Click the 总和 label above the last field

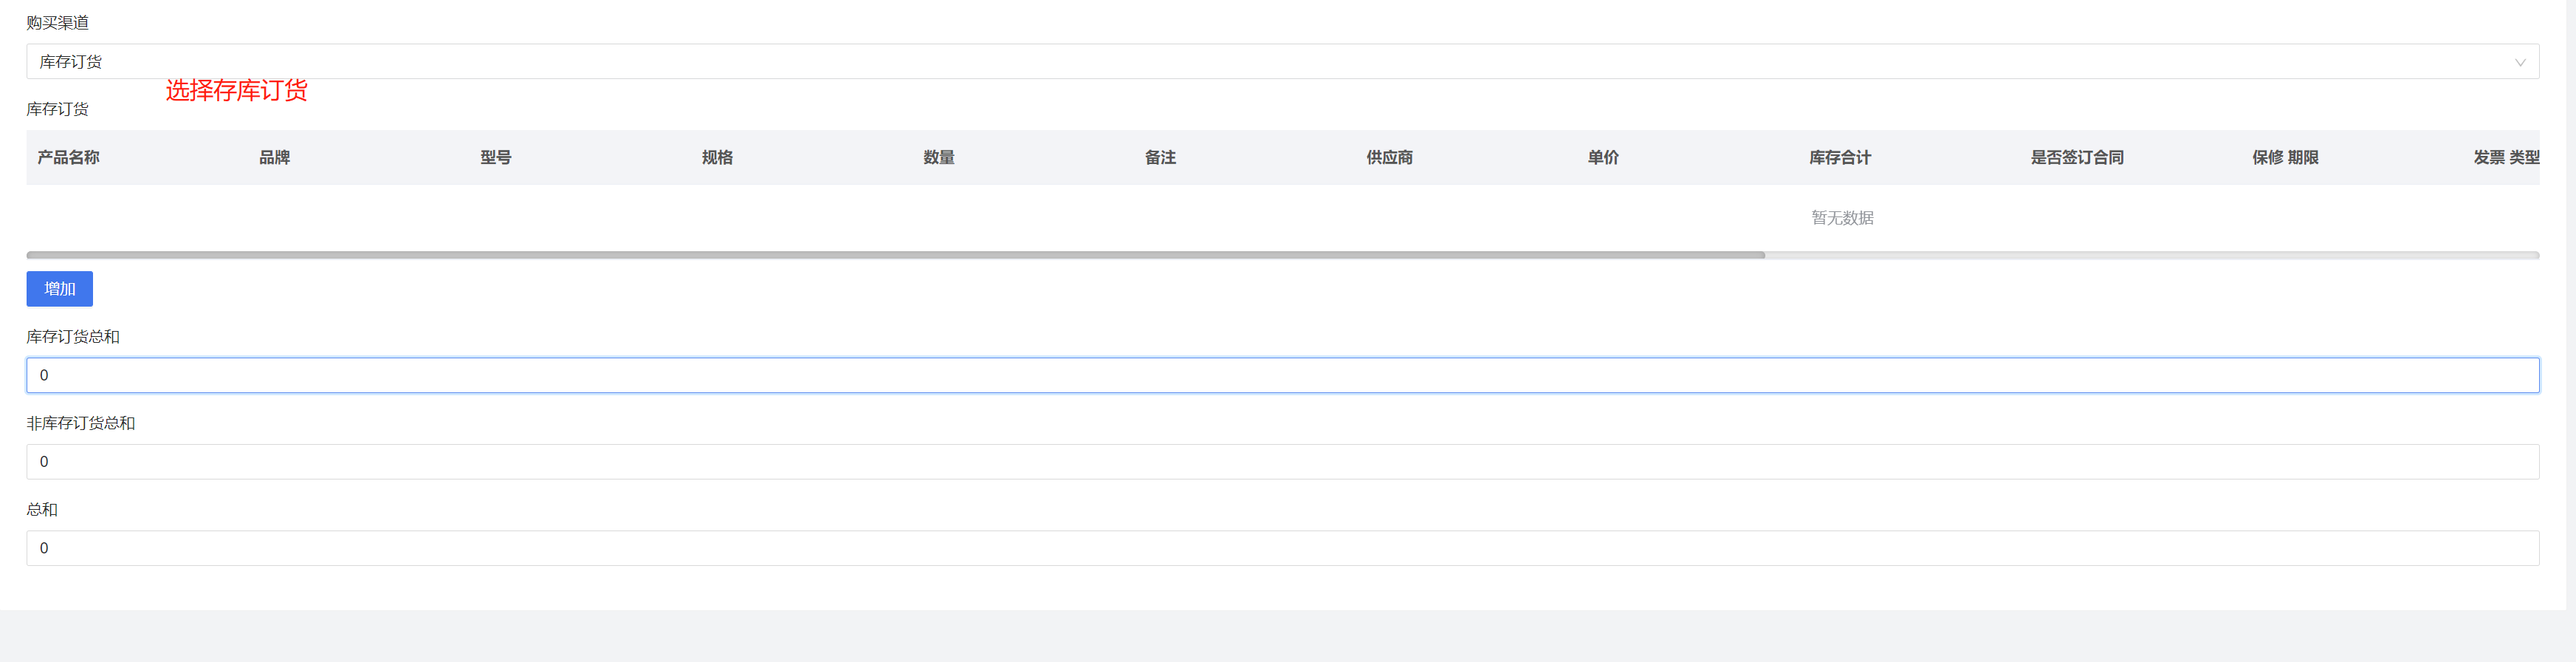coord(42,509)
